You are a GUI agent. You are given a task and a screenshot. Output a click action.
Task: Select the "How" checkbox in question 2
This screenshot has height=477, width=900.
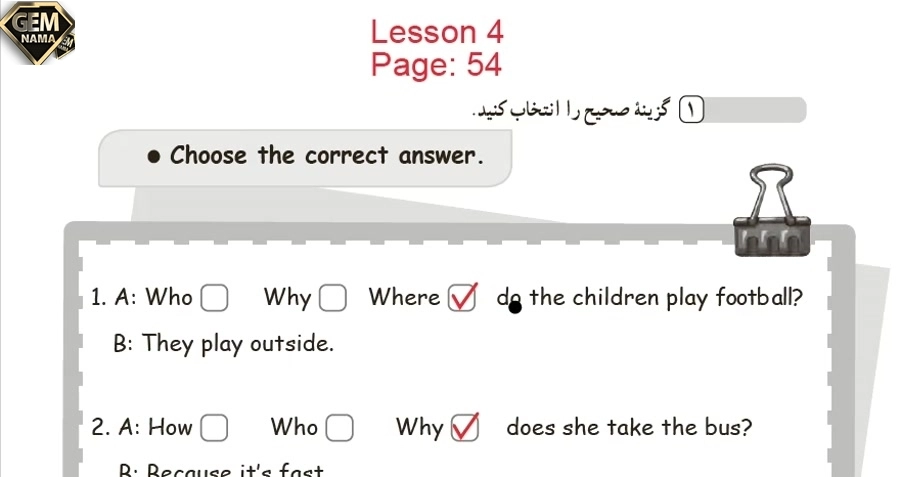click(214, 429)
